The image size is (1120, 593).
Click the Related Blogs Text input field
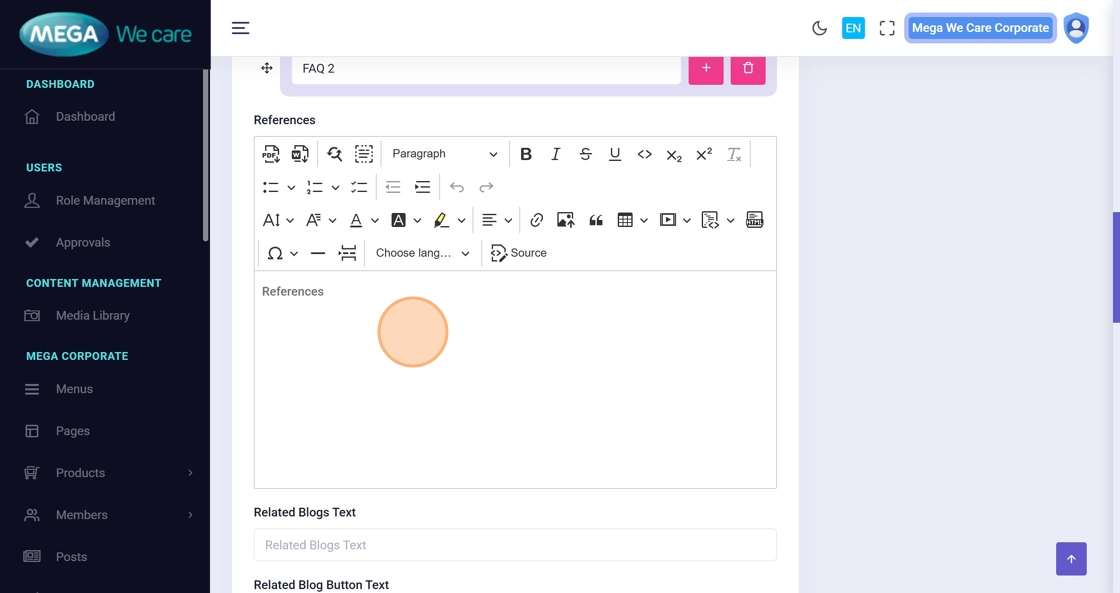click(x=515, y=545)
